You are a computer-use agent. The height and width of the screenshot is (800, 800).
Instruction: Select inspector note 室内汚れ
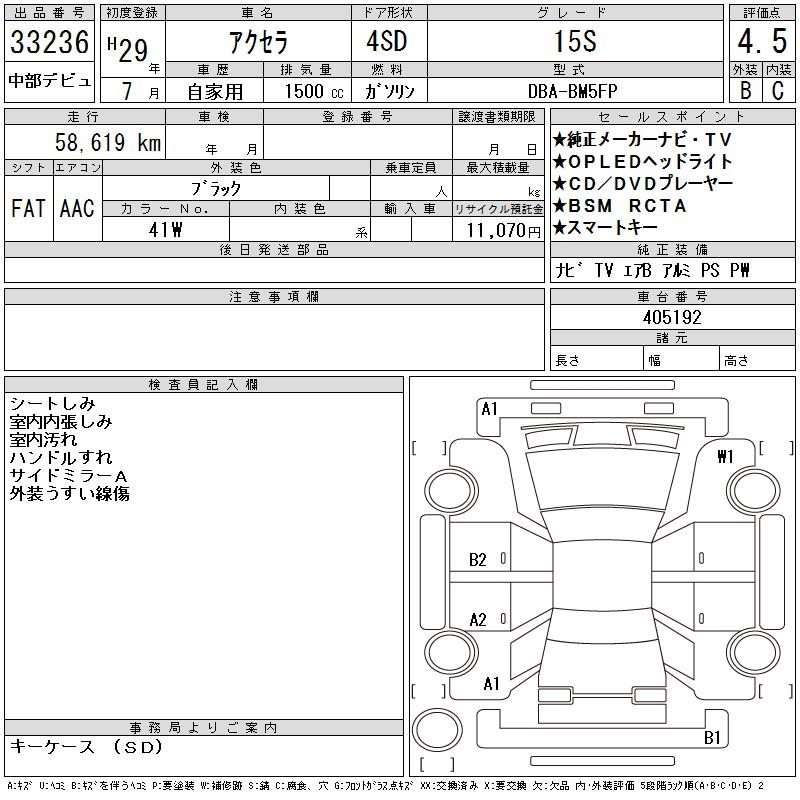point(43,439)
